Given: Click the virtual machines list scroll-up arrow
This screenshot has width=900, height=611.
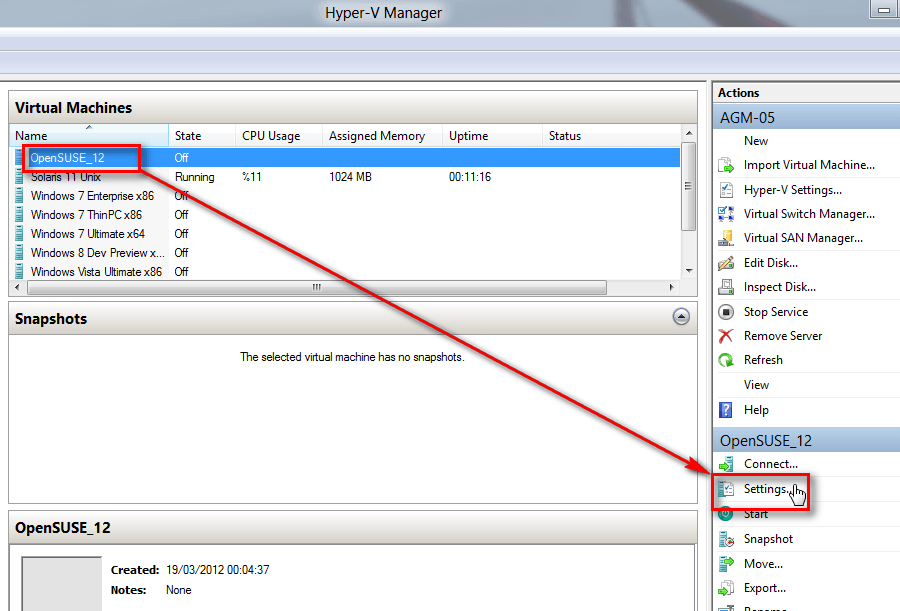Looking at the screenshot, I should [x=689, y=133].
